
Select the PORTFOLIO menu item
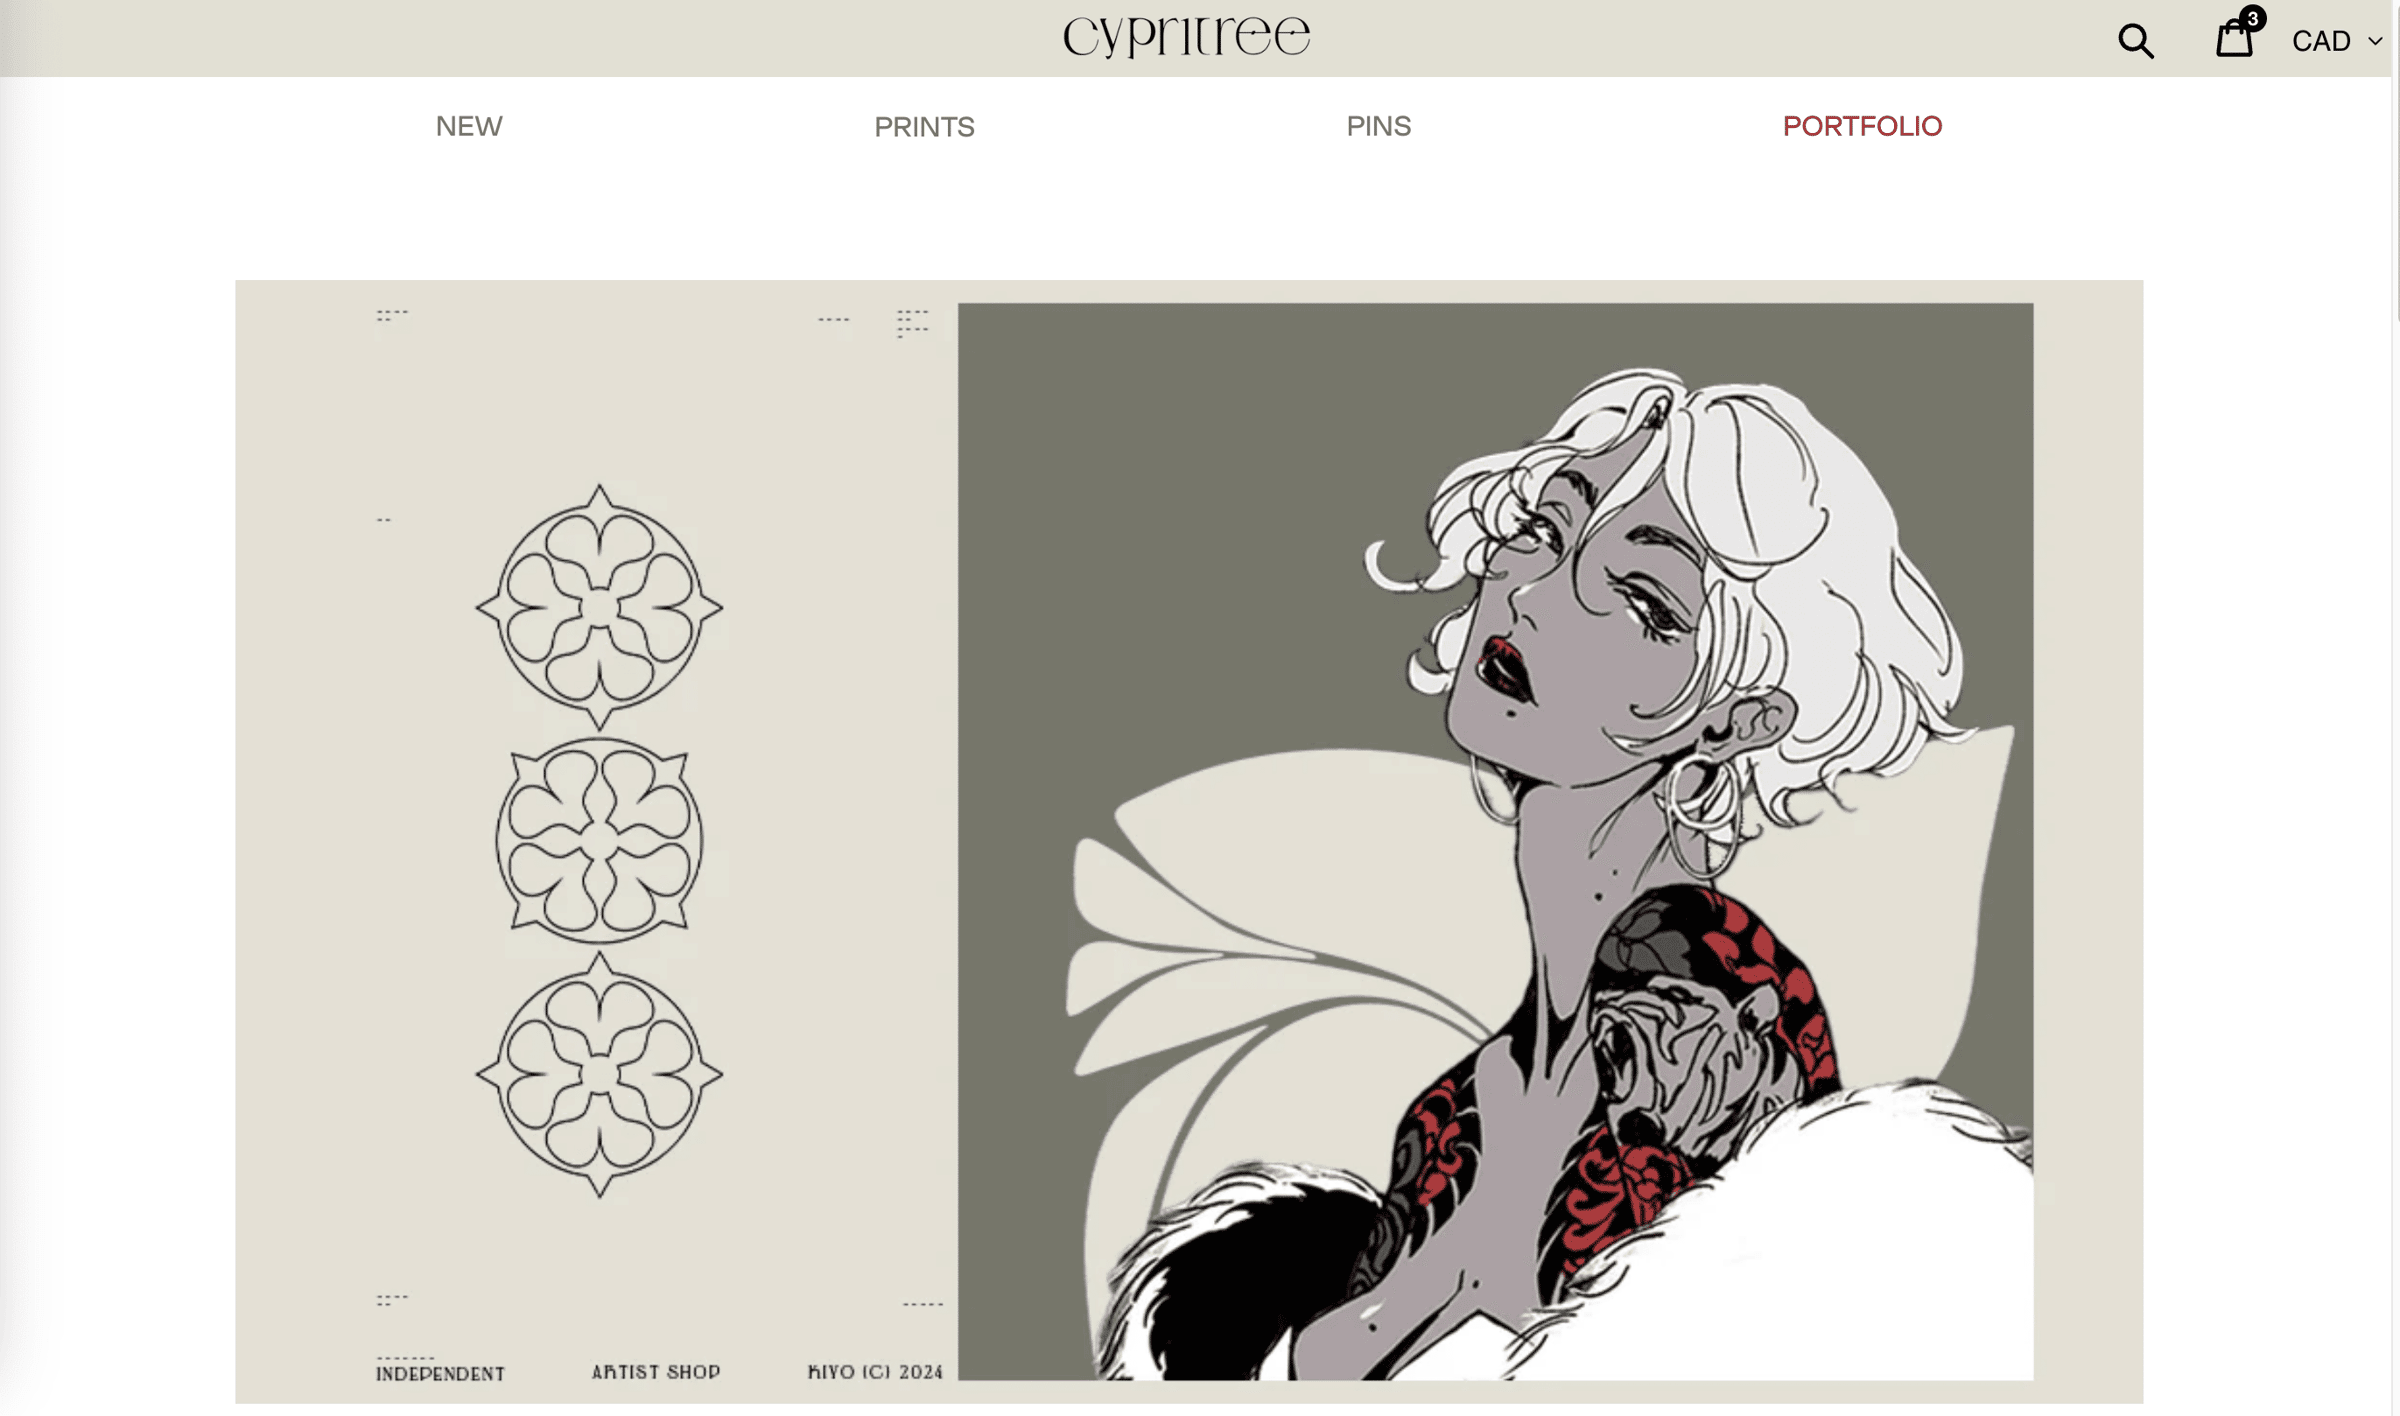pos(1862,126)
